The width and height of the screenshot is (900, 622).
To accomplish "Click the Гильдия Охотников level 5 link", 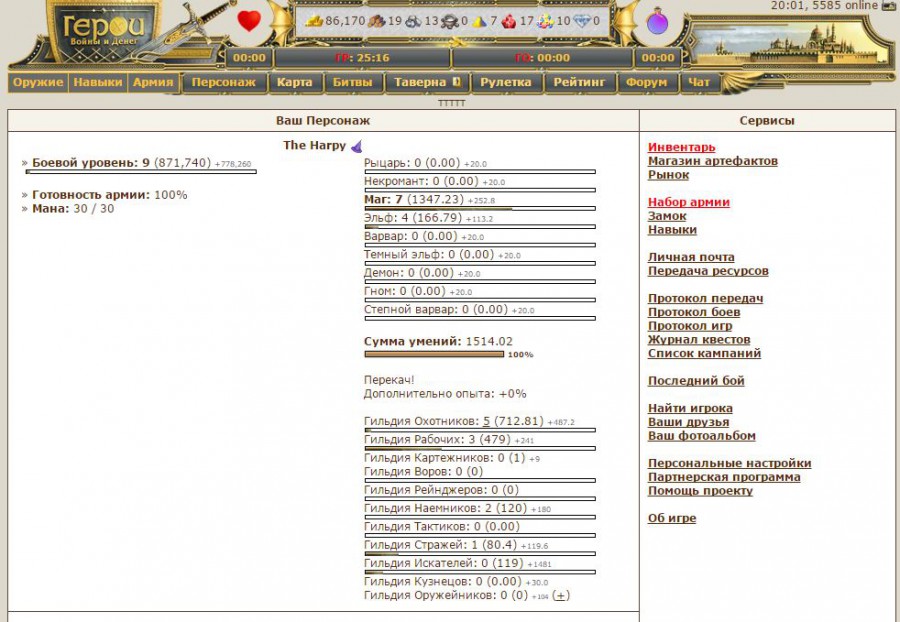I will [x=486, y=422].
